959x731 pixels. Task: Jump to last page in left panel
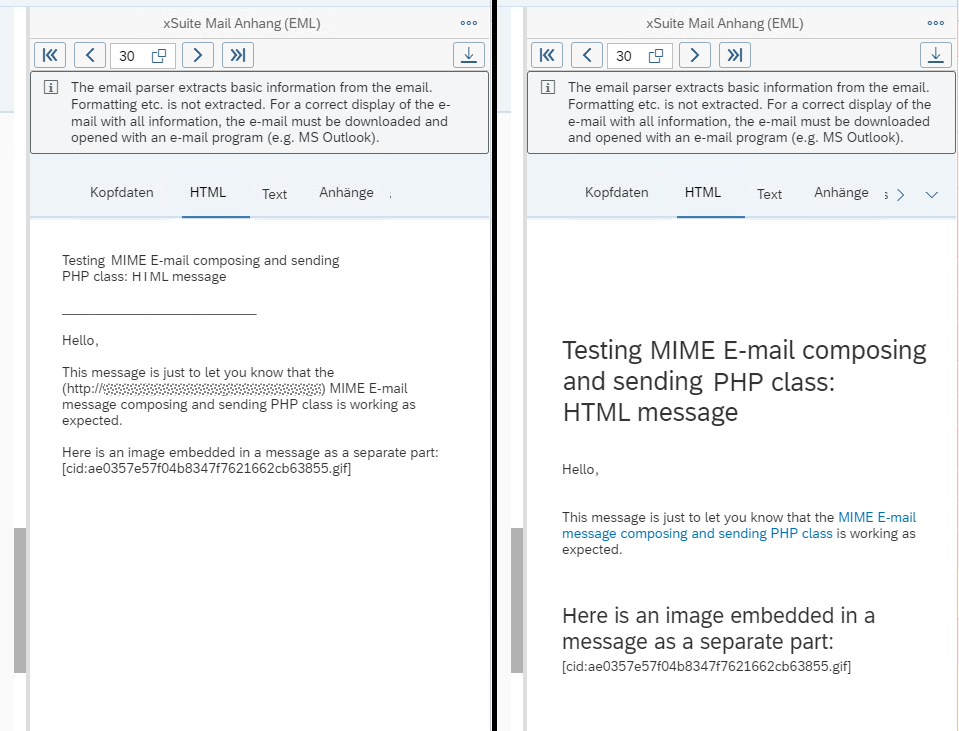point(237,55)
